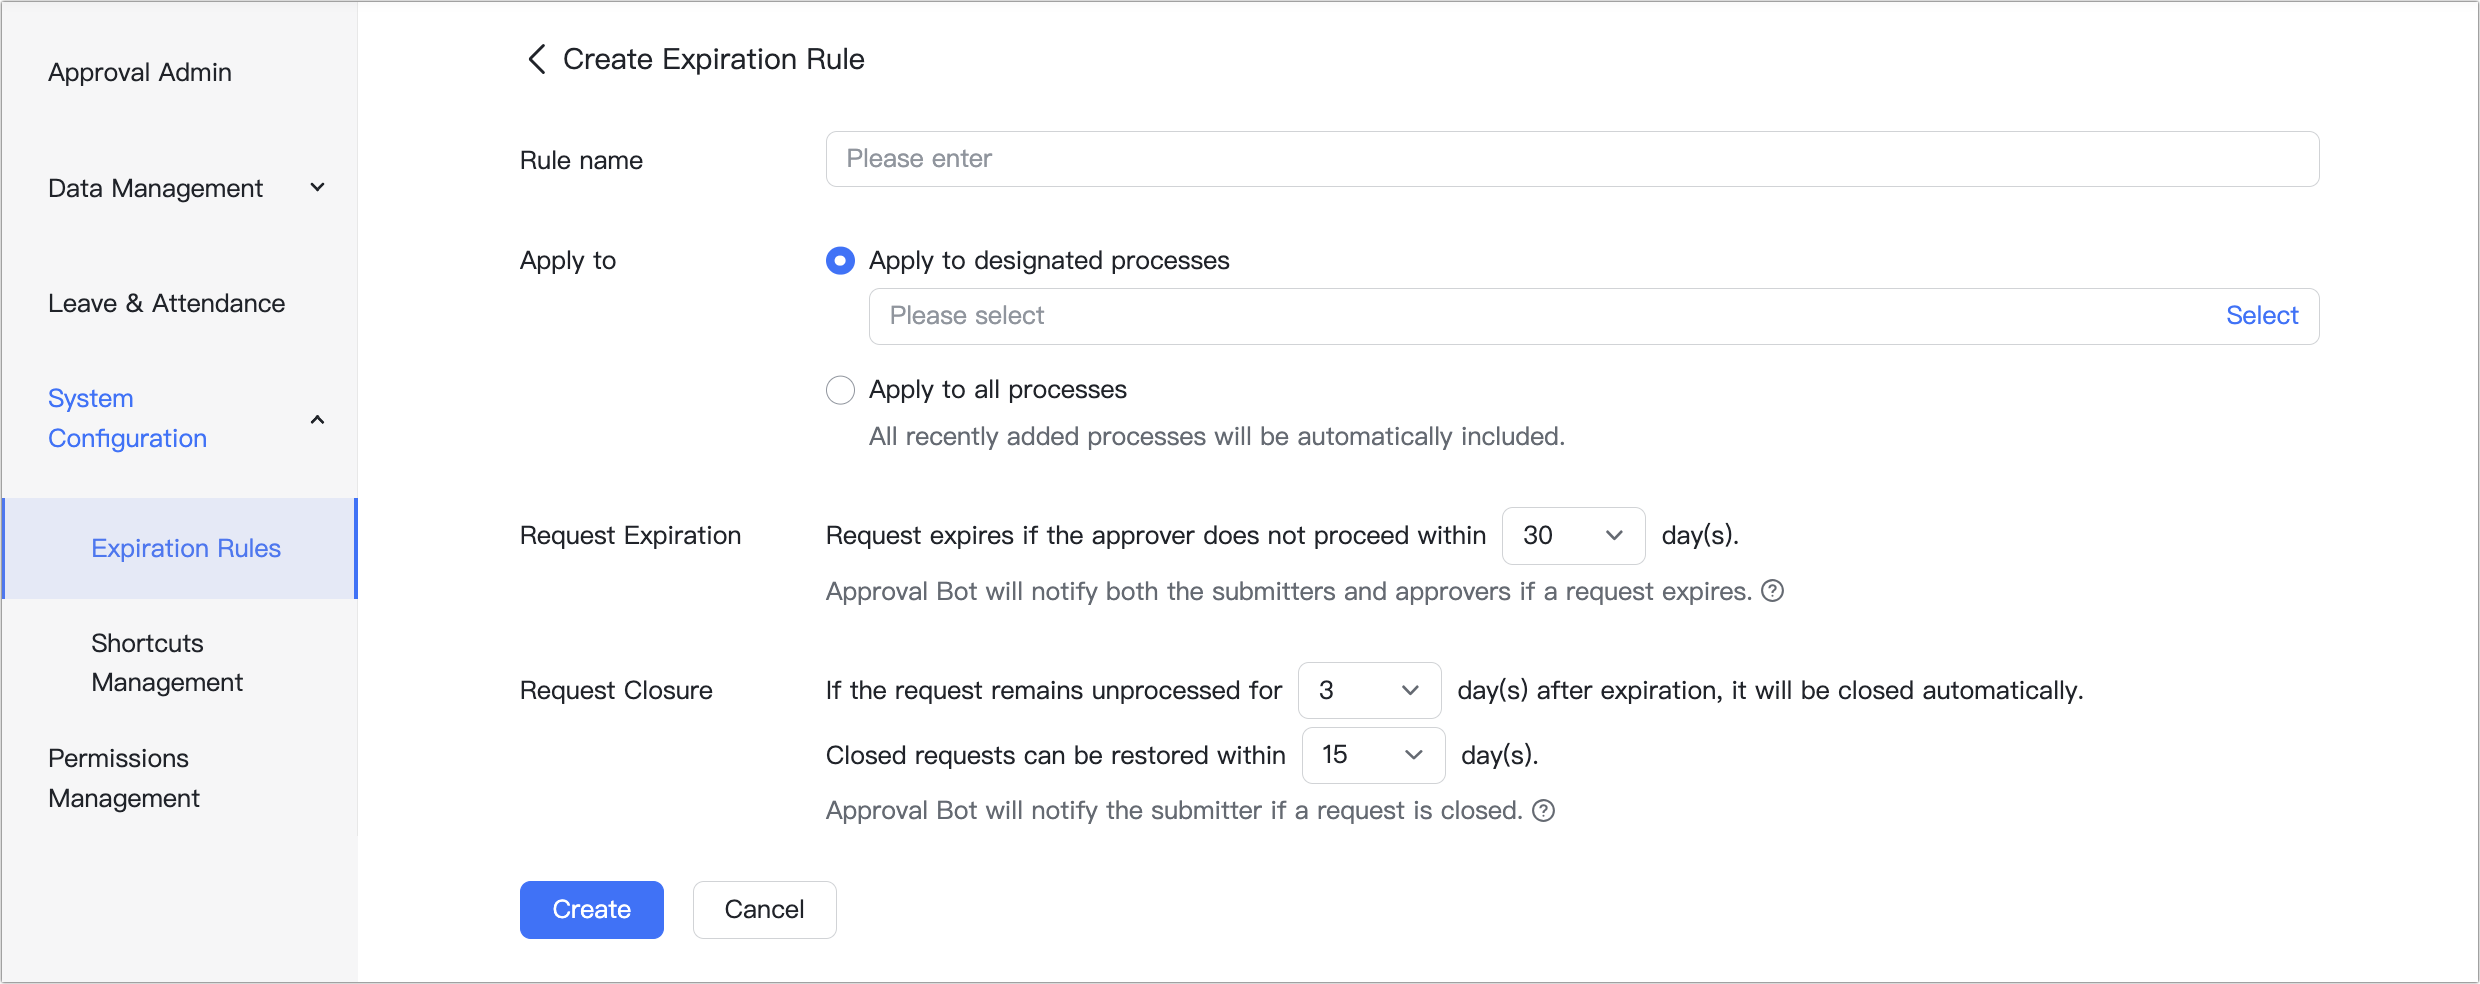The height and width of the screenshot is (984, 2480).
Task: Click the Select link to choose processes
Action: click(2262, 315)
